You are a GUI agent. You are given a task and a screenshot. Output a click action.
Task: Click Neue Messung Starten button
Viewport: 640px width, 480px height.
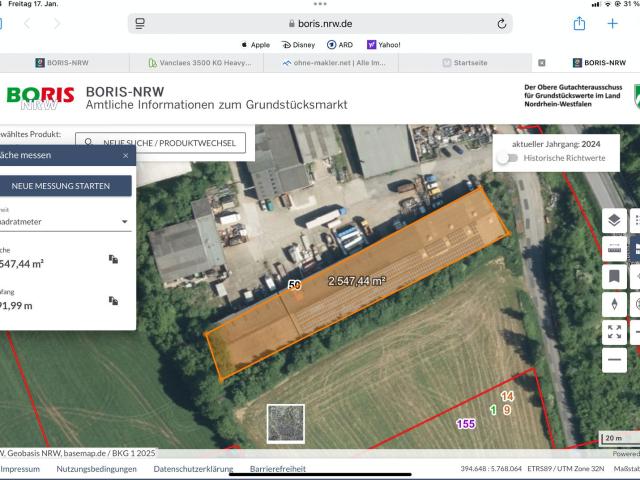(66, 186)
